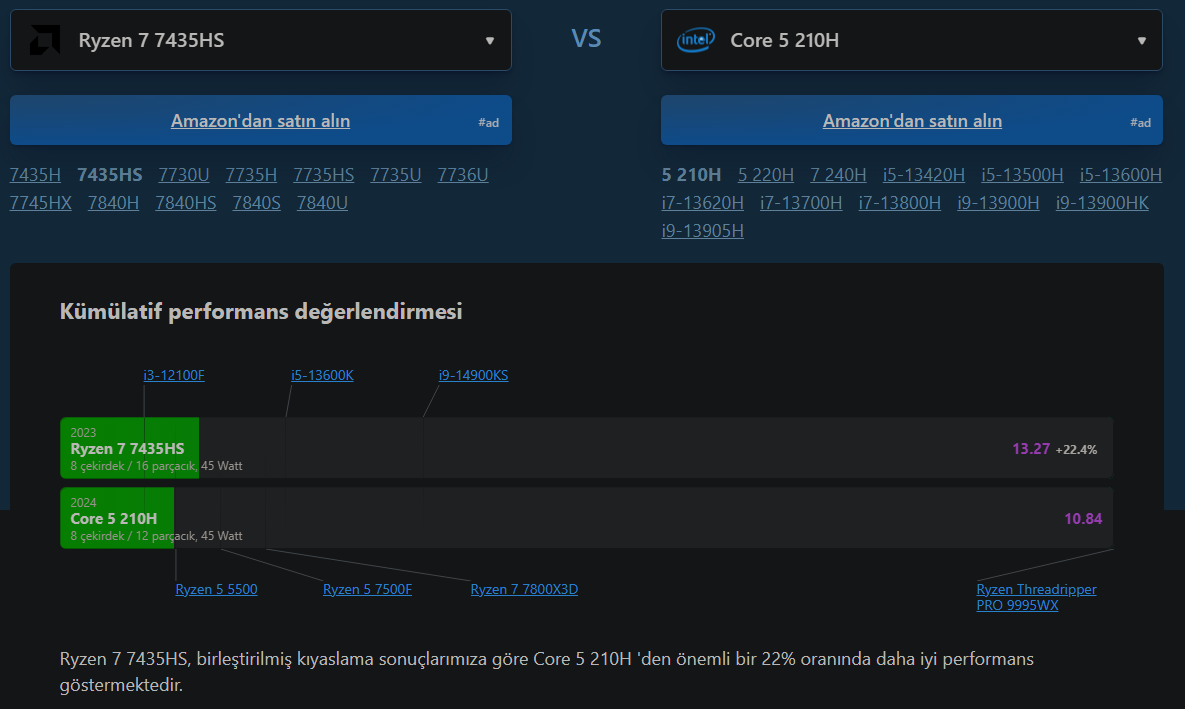Click the Intel logo icon in the right selector
Image resolution: width=1185 pixels, height=709 pixels.
click(695, 40)
